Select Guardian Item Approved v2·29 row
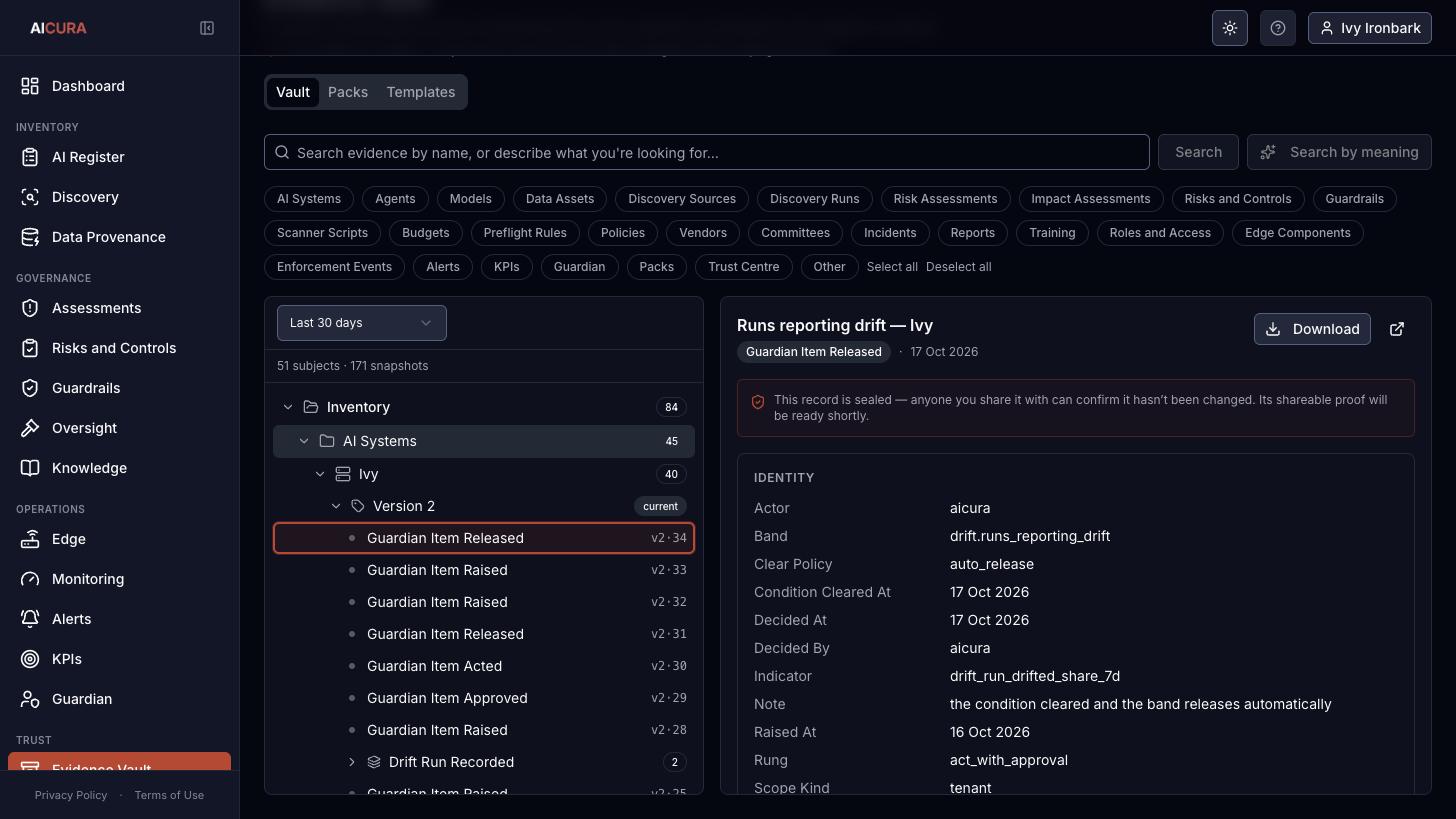 point(484,698)
